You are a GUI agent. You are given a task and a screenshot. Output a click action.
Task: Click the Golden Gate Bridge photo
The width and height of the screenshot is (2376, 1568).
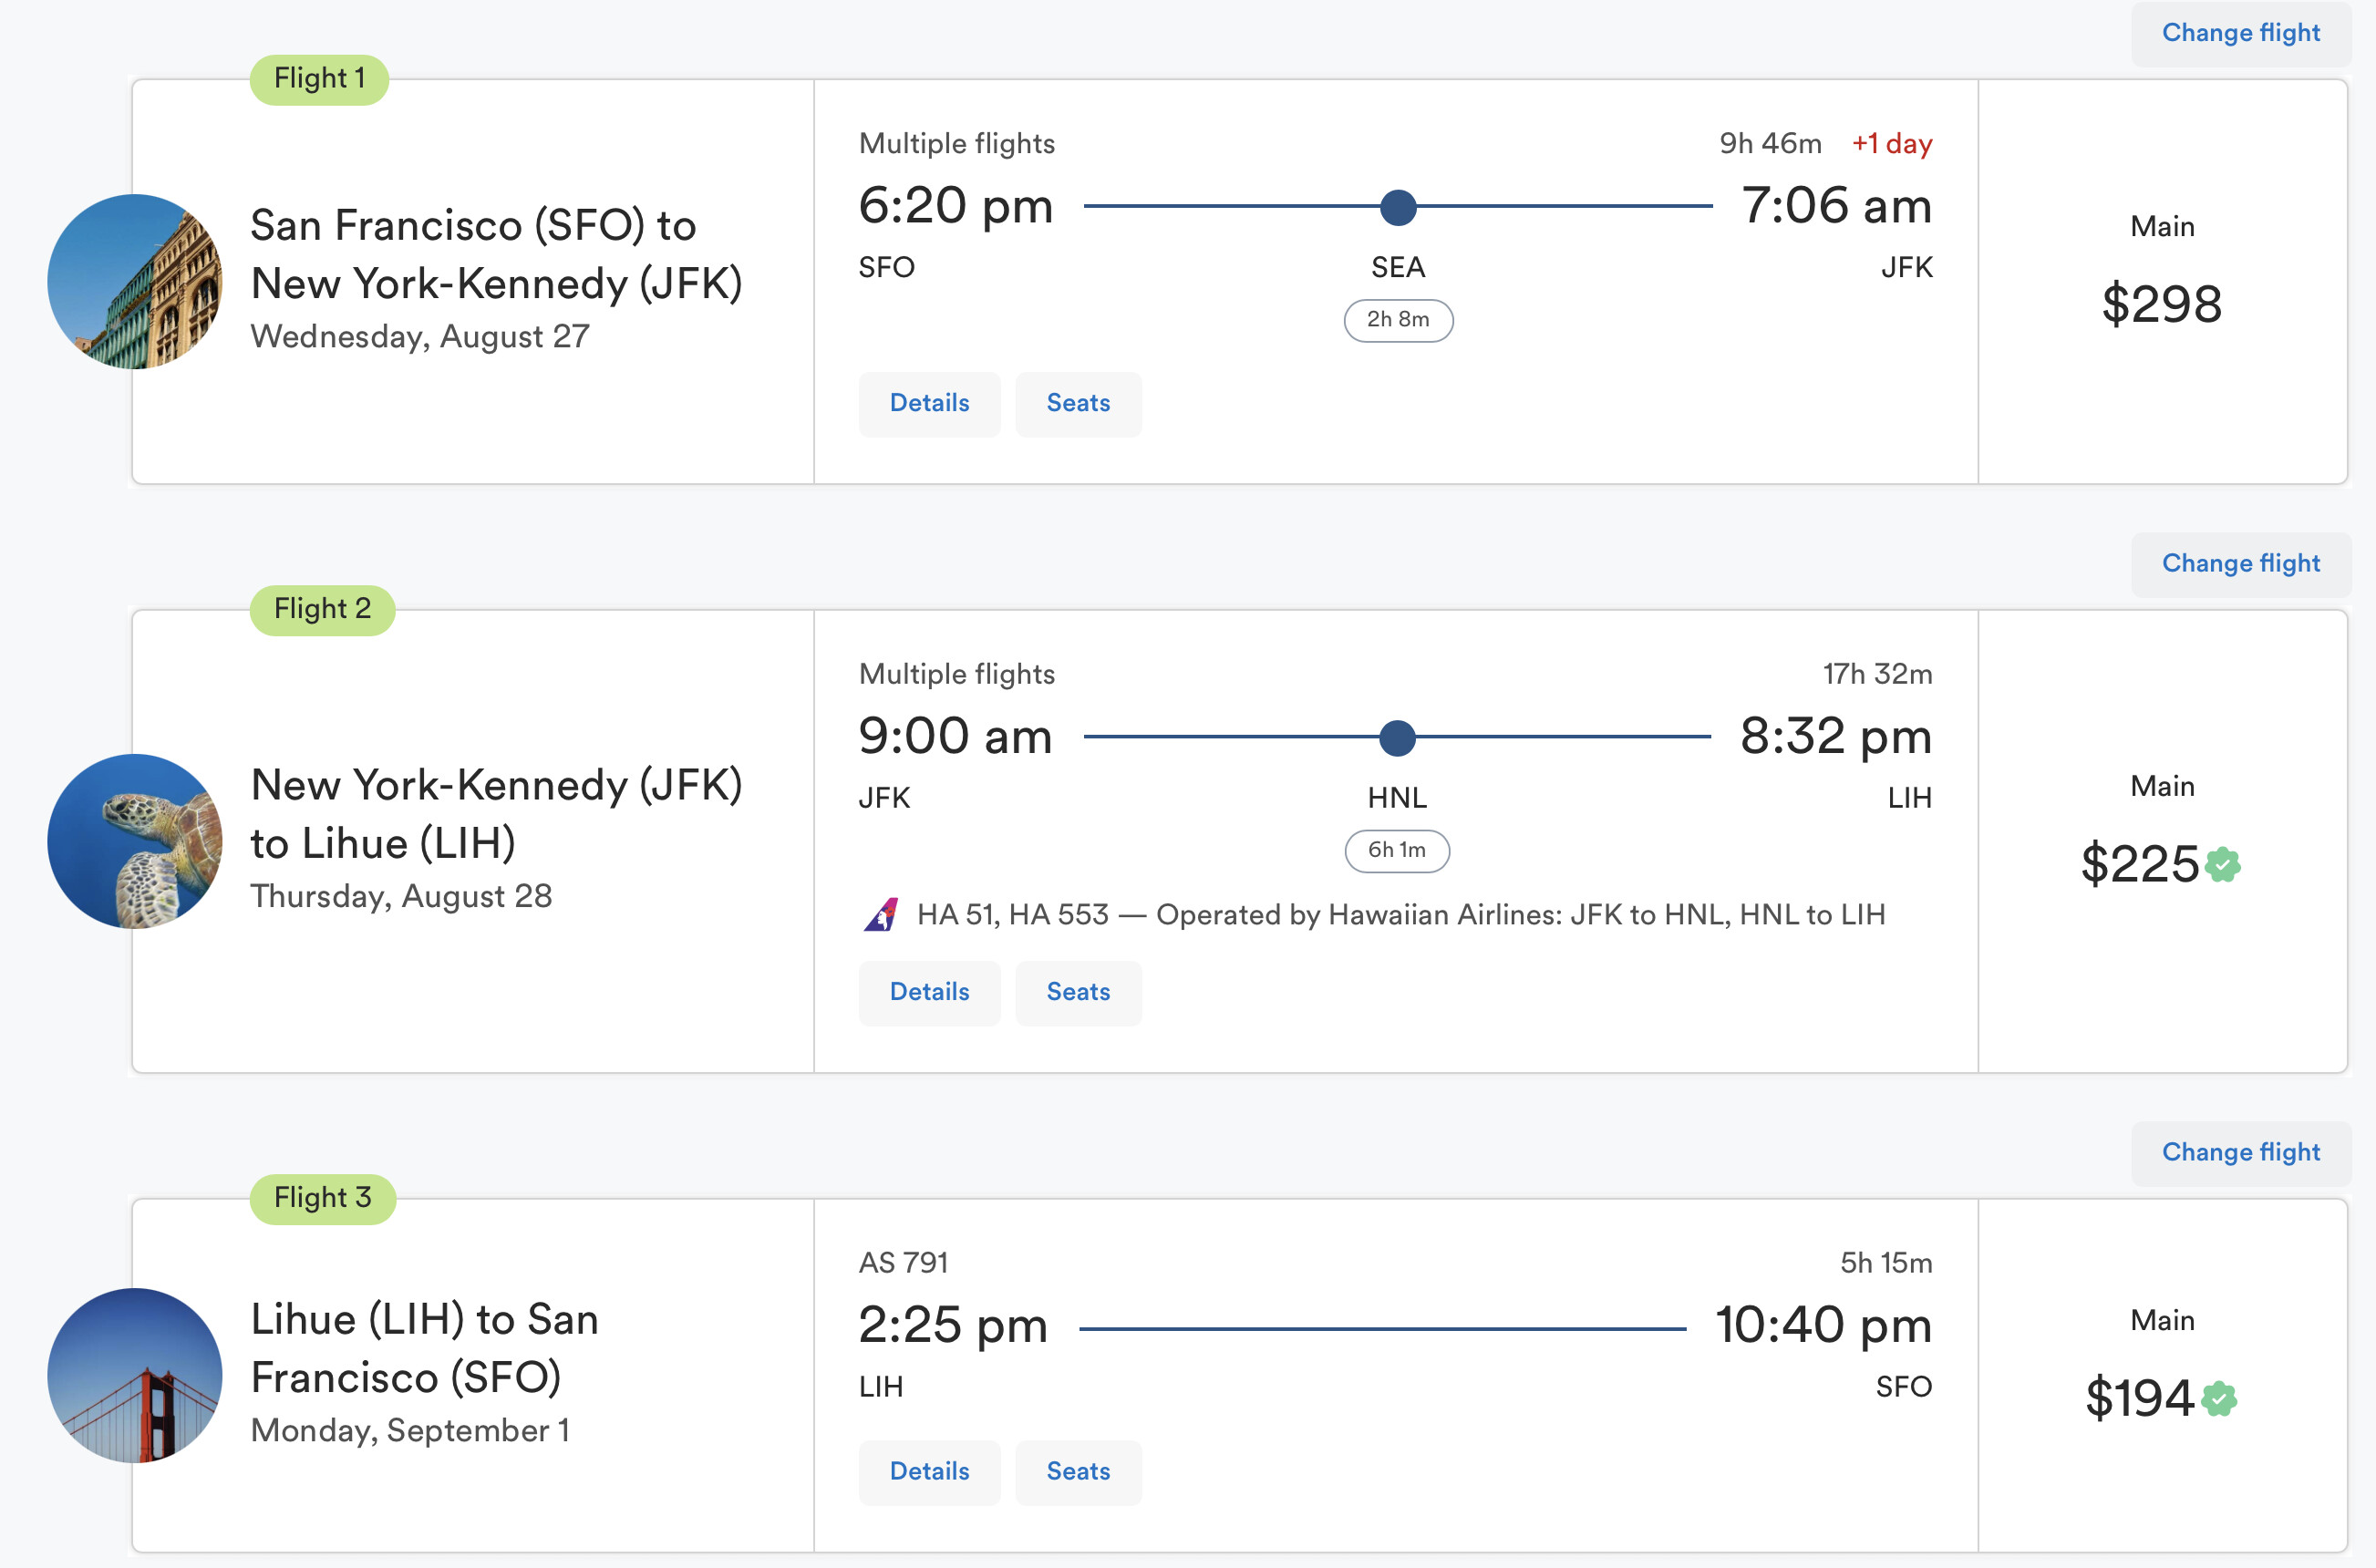click(x=135, y=1375)
